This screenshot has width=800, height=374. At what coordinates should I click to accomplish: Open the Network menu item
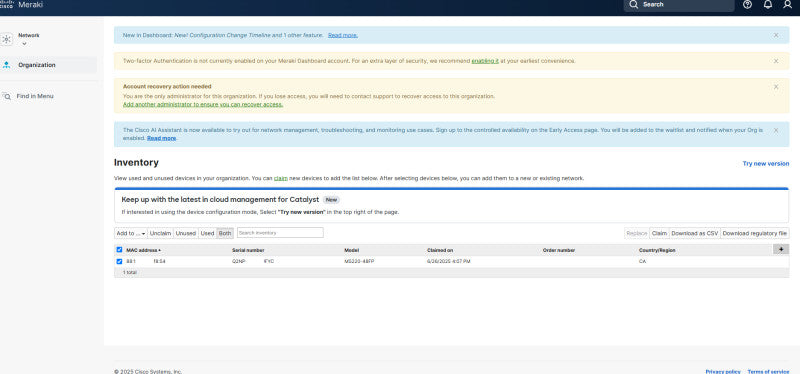[29, 36]
